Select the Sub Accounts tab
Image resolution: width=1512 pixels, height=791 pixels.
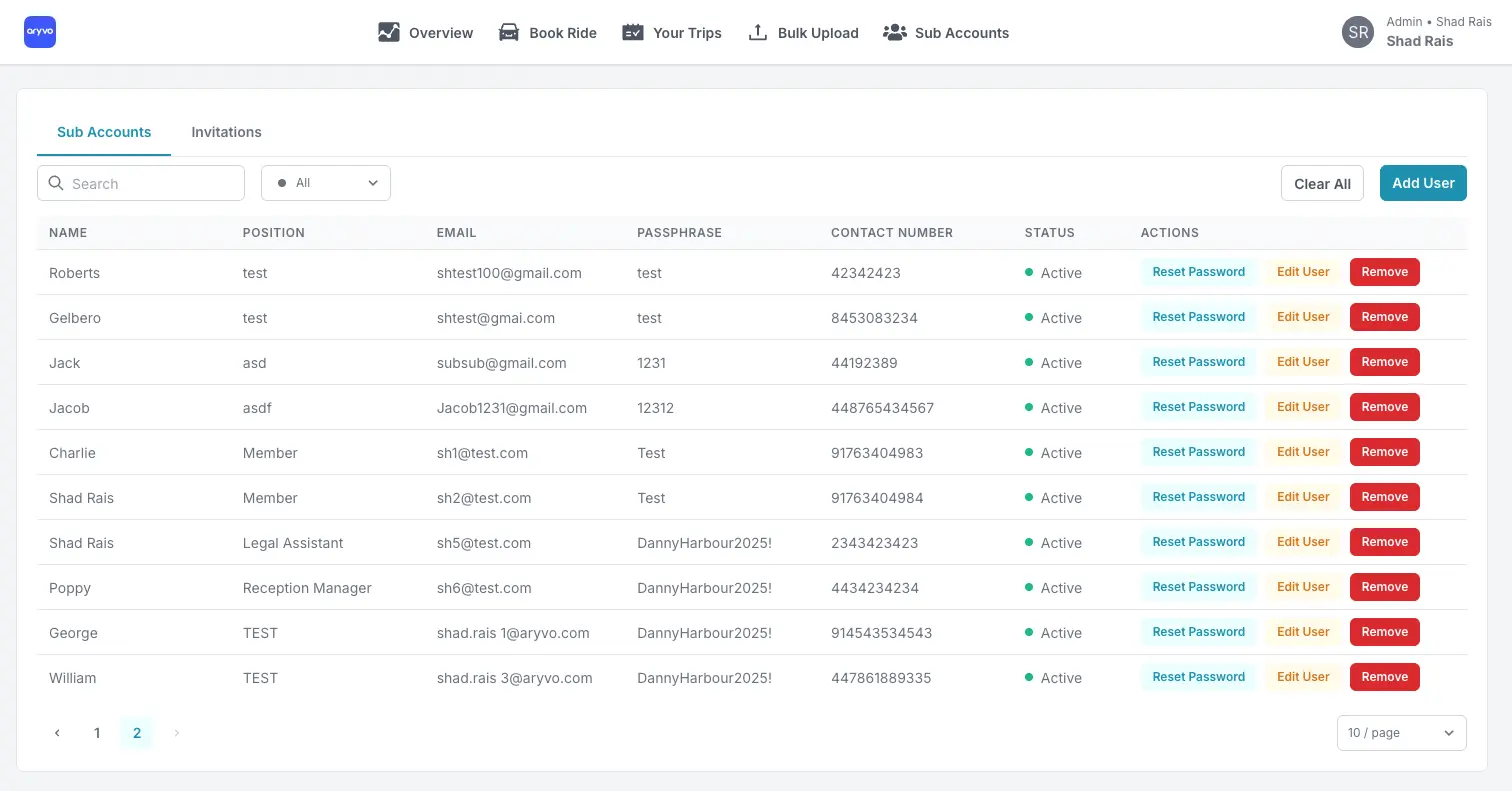[x=104, y=131]
